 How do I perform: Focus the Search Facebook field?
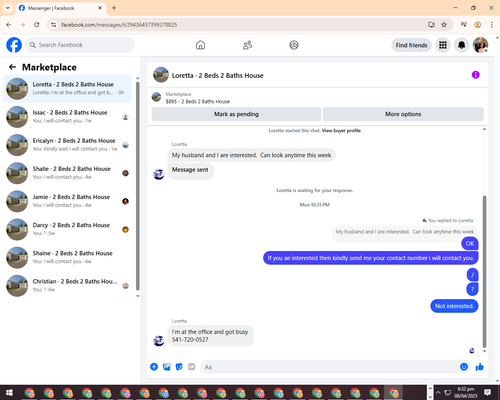(80, 45)
